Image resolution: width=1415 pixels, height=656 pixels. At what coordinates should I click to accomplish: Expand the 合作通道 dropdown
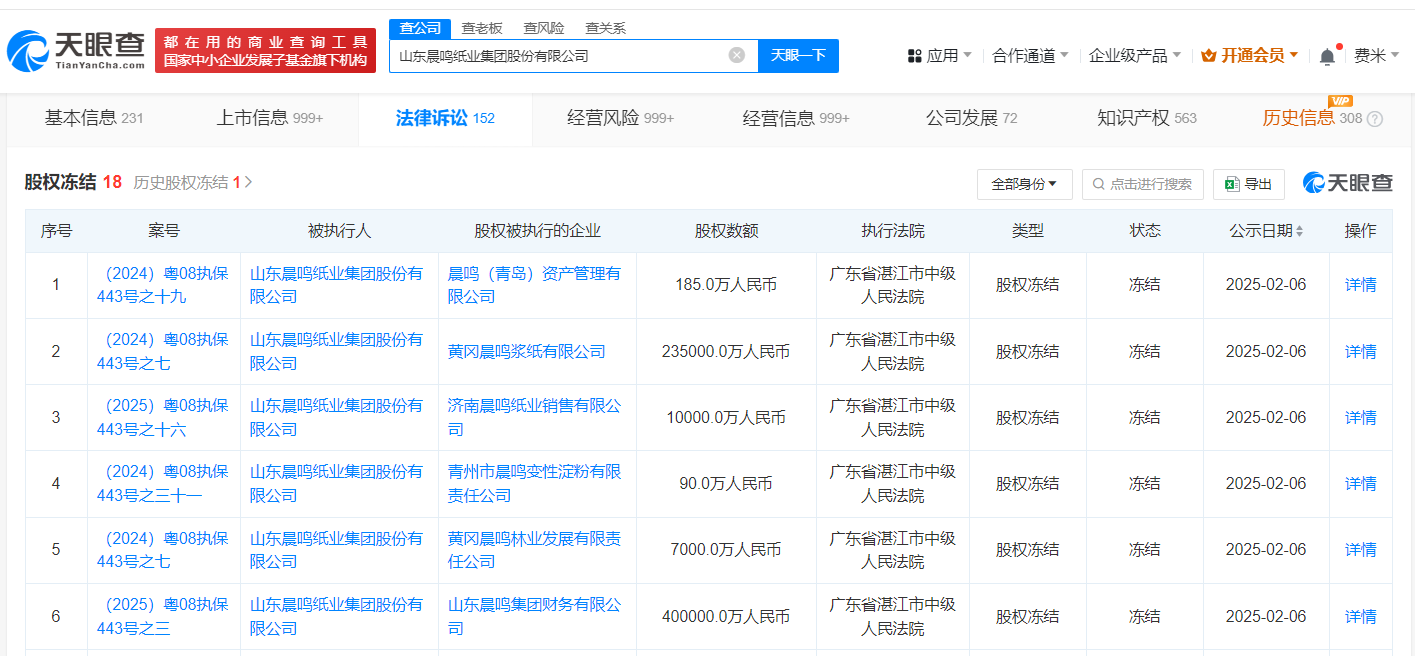pos(1030,56)
